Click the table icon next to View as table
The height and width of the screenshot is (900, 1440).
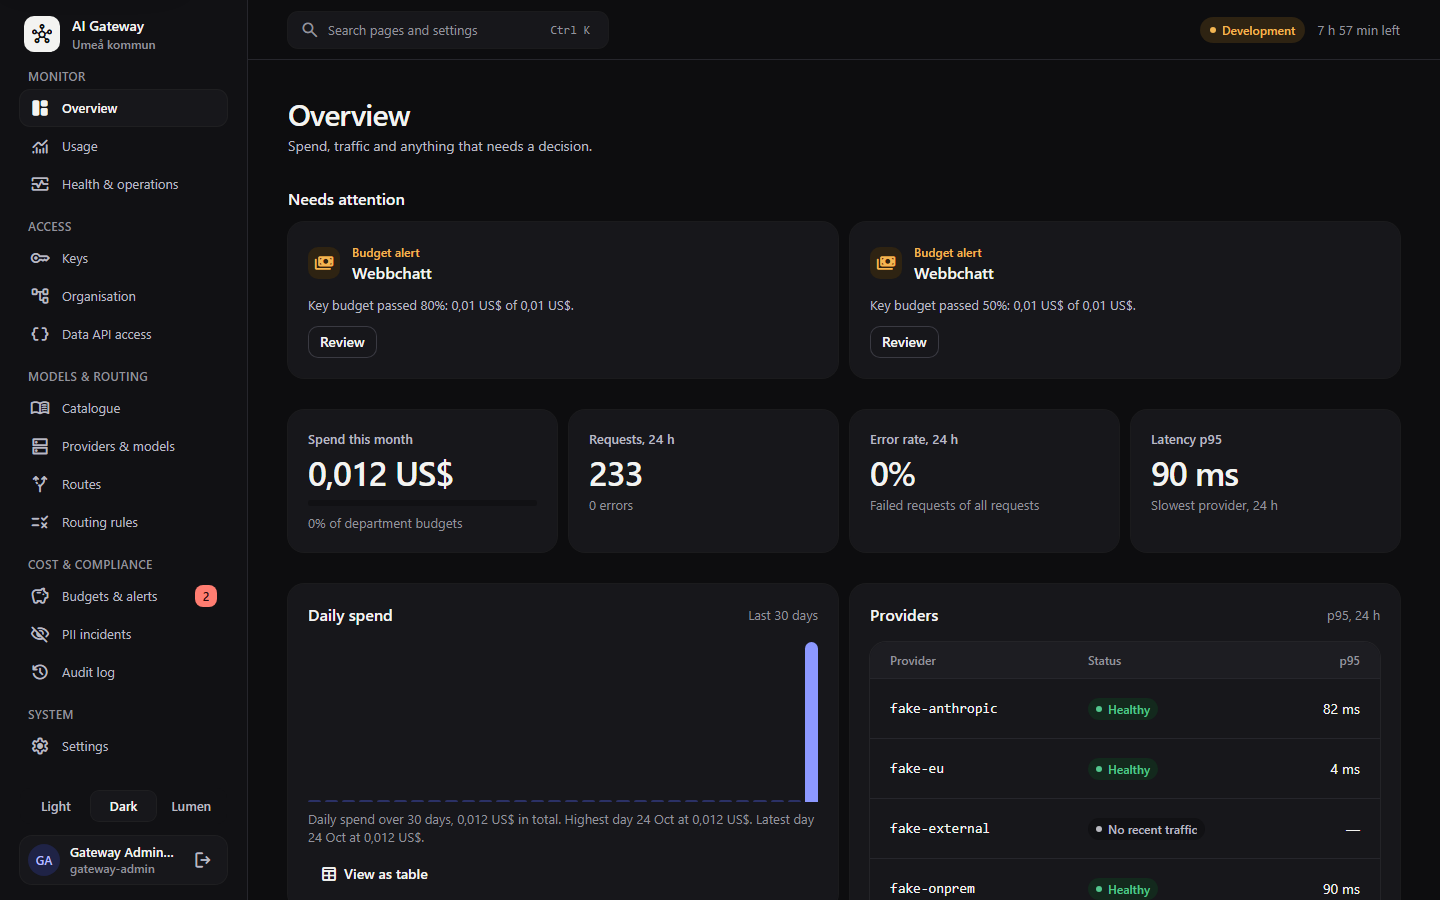point(329,874)
